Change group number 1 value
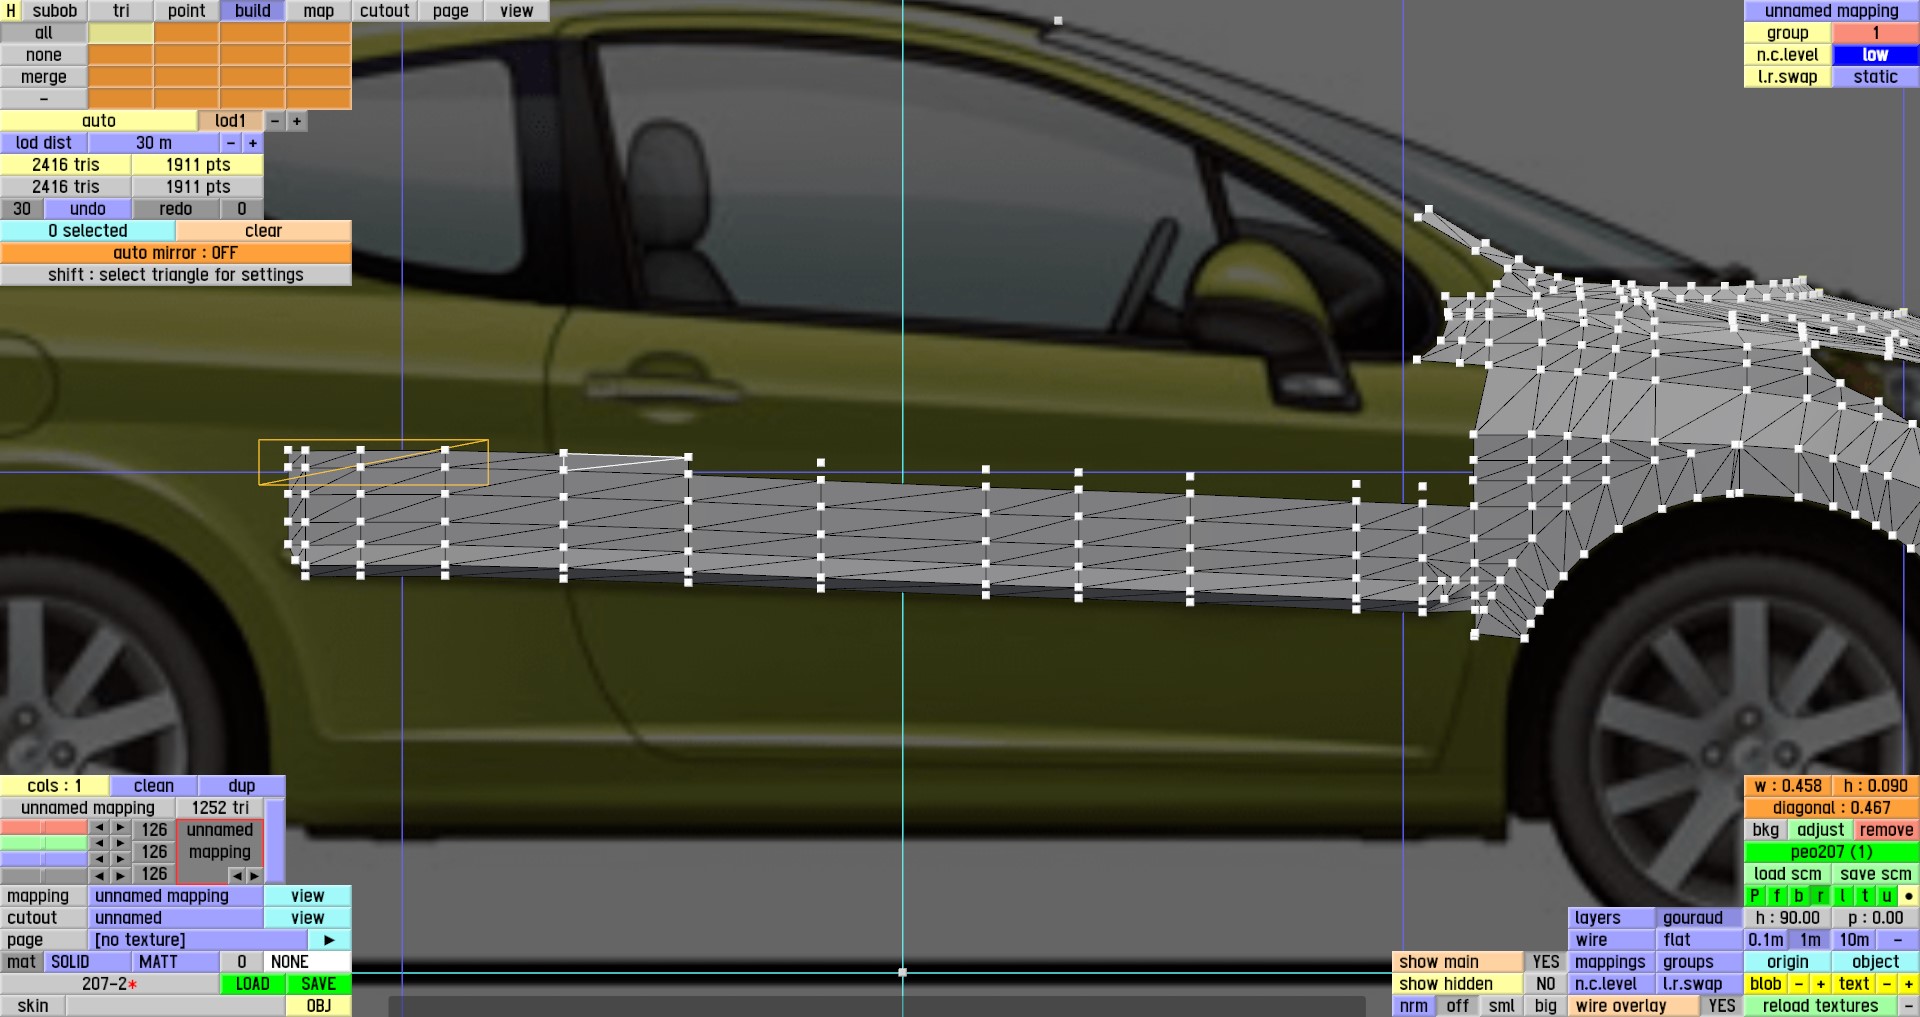The height and width of the screenshot is (1017, 1920). [x=1876, y=33]
